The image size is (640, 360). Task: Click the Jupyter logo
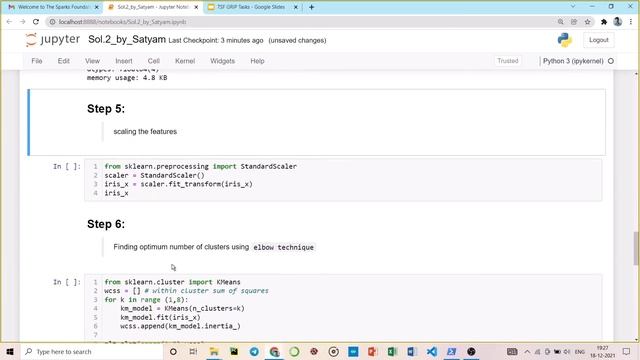coord(52,40)
